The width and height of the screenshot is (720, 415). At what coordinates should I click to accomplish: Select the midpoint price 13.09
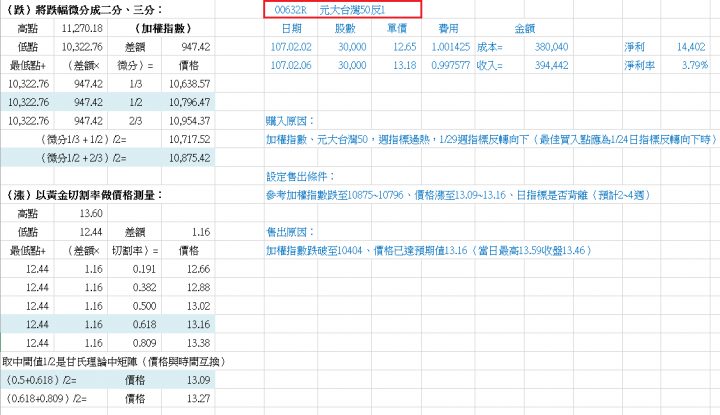coord(198,380)
